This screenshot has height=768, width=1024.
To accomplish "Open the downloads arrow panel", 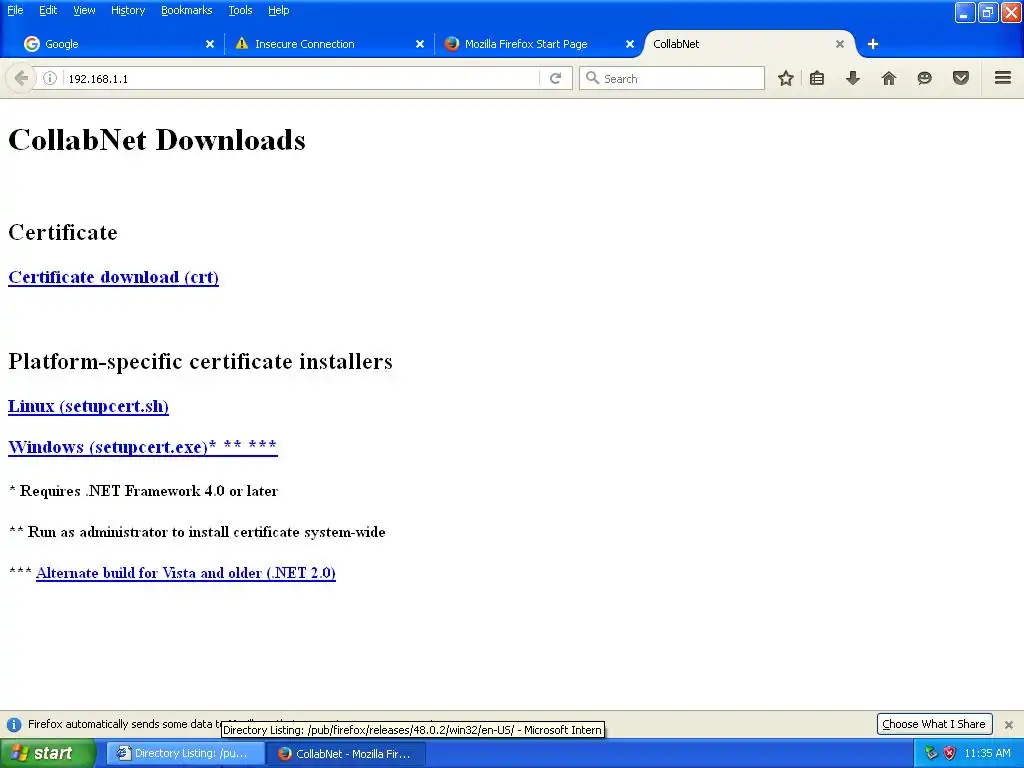I will click(x=853, y=78).
